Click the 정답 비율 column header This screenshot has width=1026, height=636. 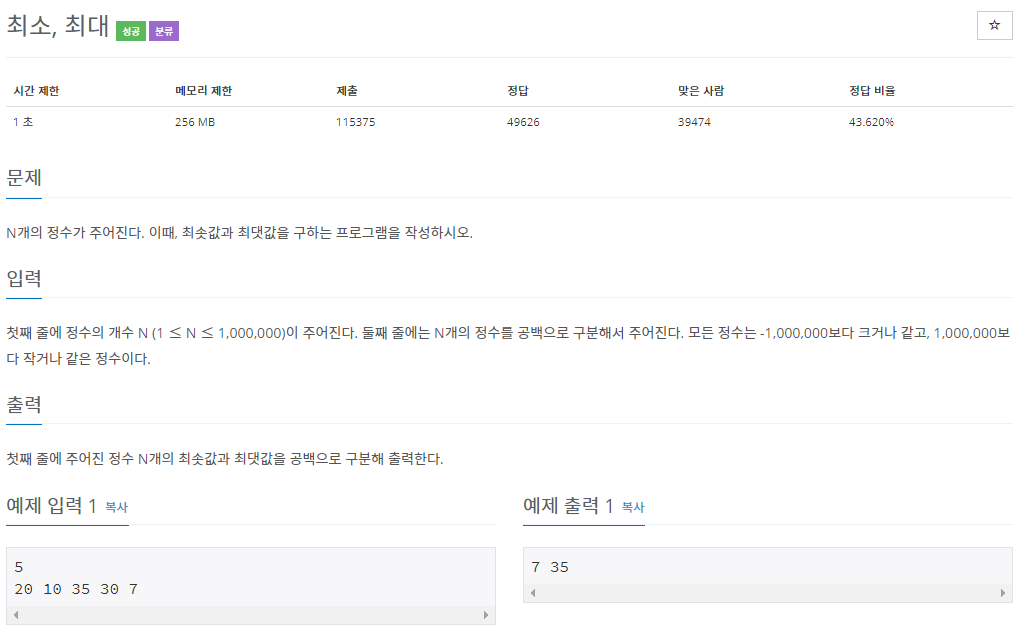point(872,91)
